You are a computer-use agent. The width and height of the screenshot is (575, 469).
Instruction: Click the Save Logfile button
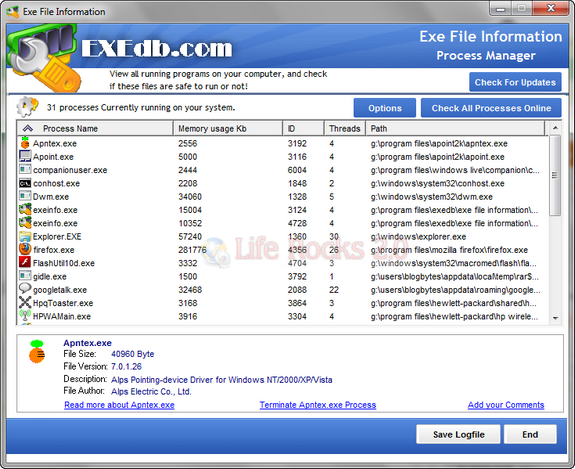(458, 435)
